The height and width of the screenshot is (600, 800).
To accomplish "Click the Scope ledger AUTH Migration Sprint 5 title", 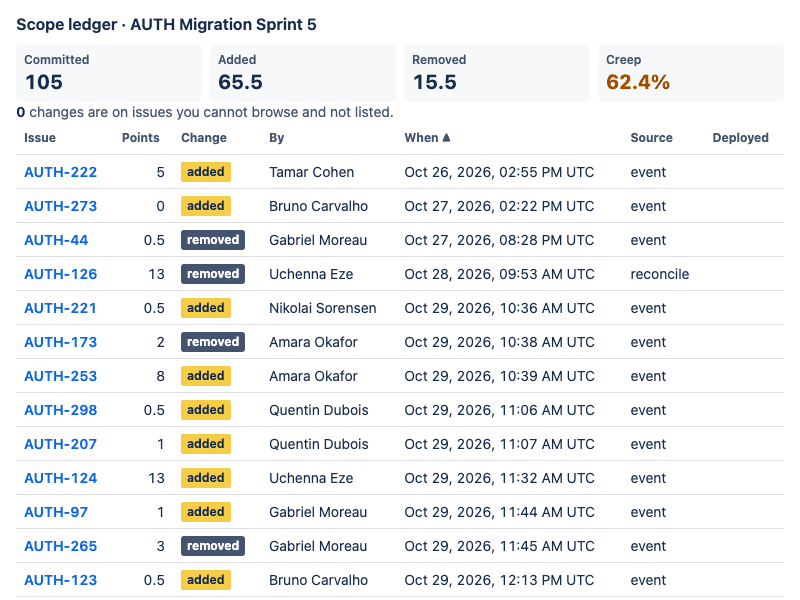I will [x=166, y=24].
